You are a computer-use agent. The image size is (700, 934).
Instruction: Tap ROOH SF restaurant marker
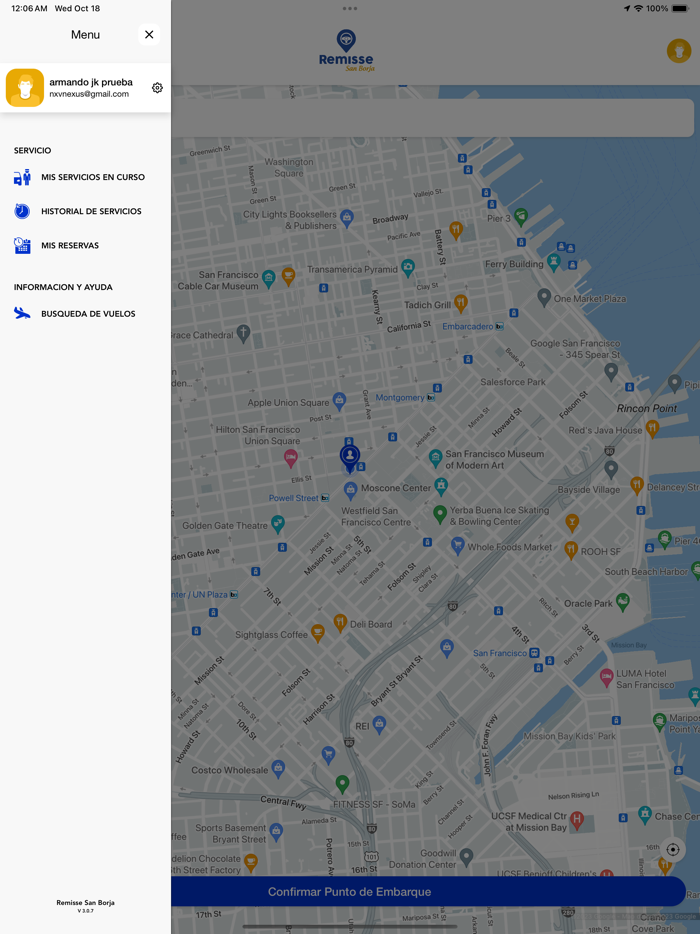click(571, 550)
